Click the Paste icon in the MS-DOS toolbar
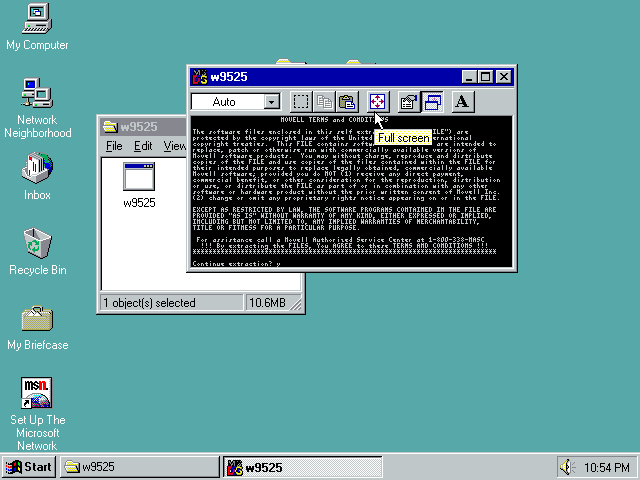This screenshot has height=480, width=640. 347,102
